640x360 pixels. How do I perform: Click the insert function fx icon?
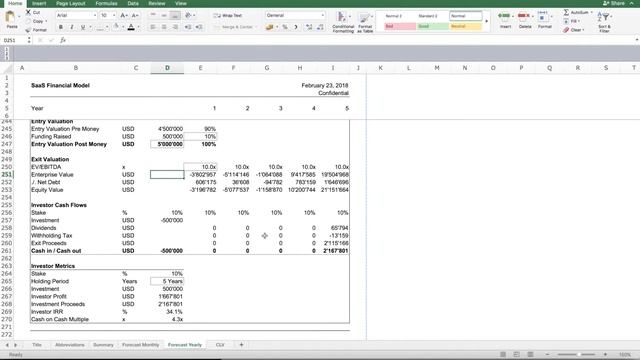[63, 40]
